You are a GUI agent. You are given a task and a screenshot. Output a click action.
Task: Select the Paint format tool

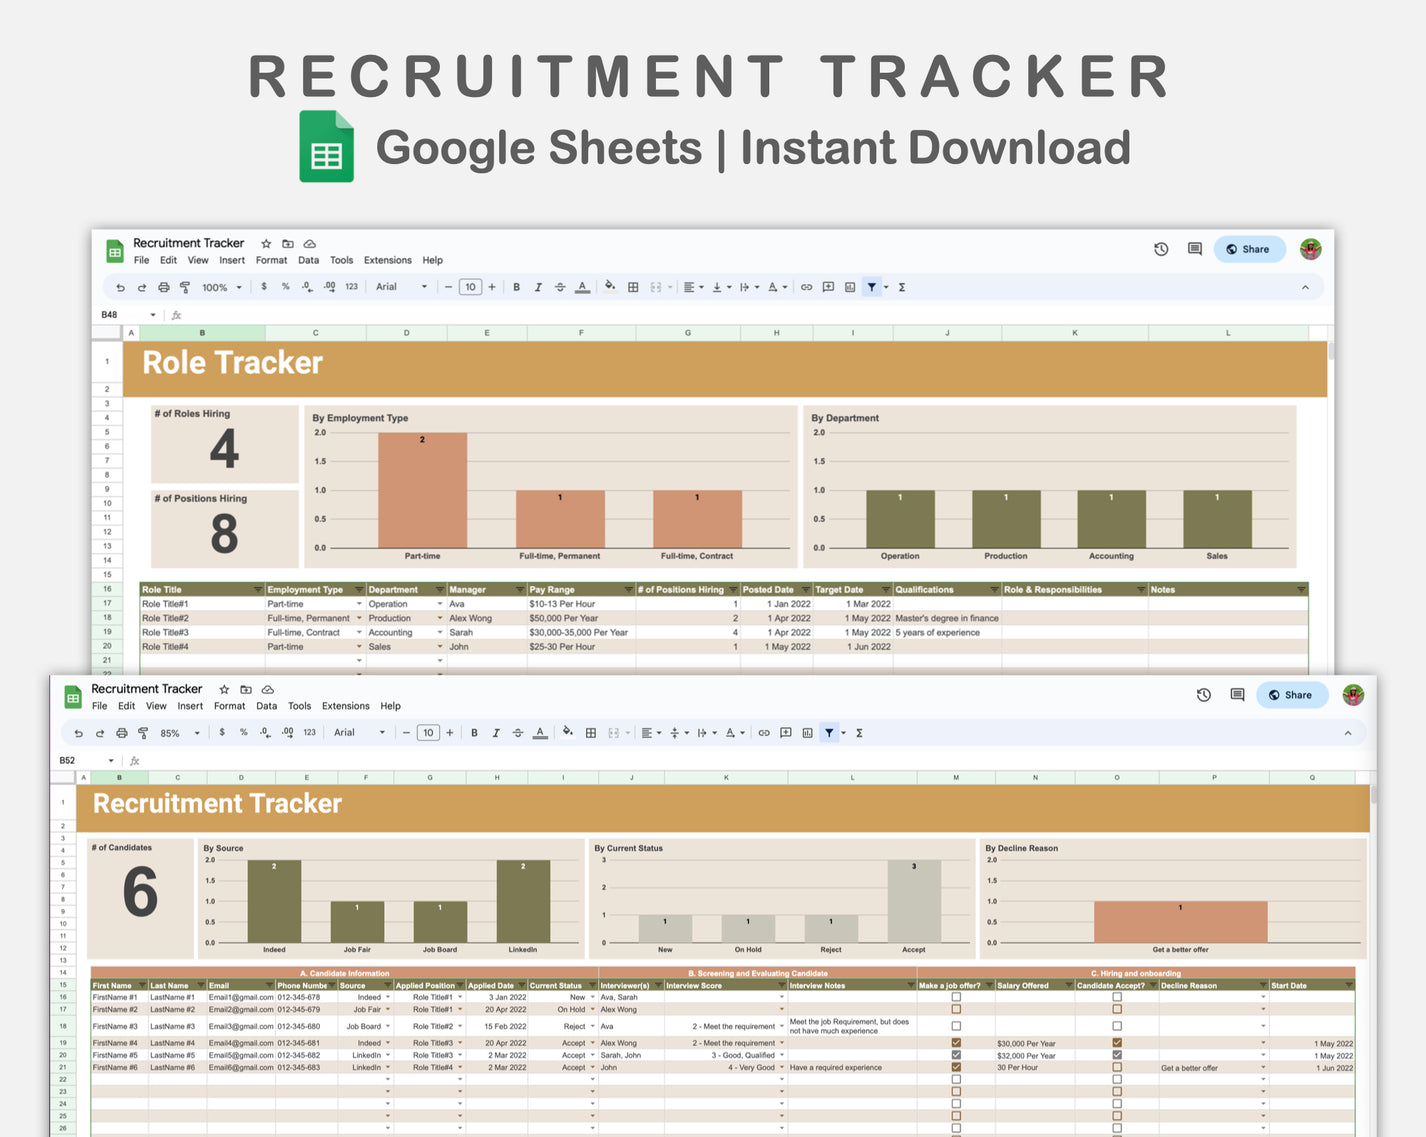click(x=143, y=732)
